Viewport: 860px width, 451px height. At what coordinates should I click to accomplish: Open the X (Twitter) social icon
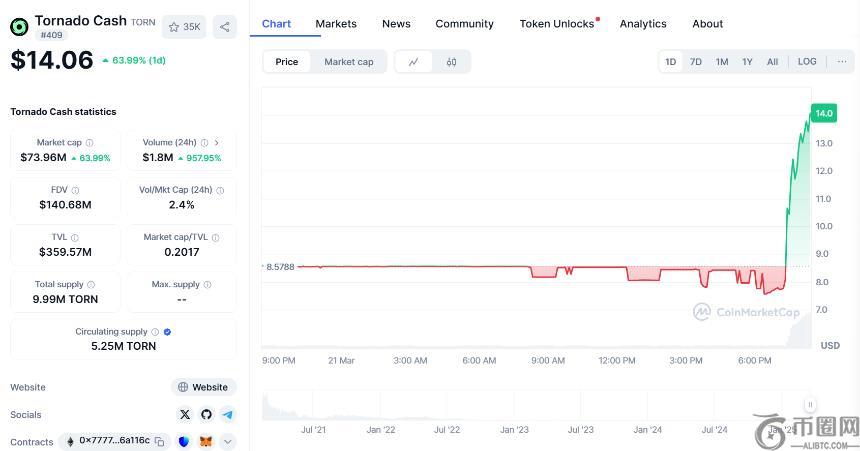coord(185,414)
